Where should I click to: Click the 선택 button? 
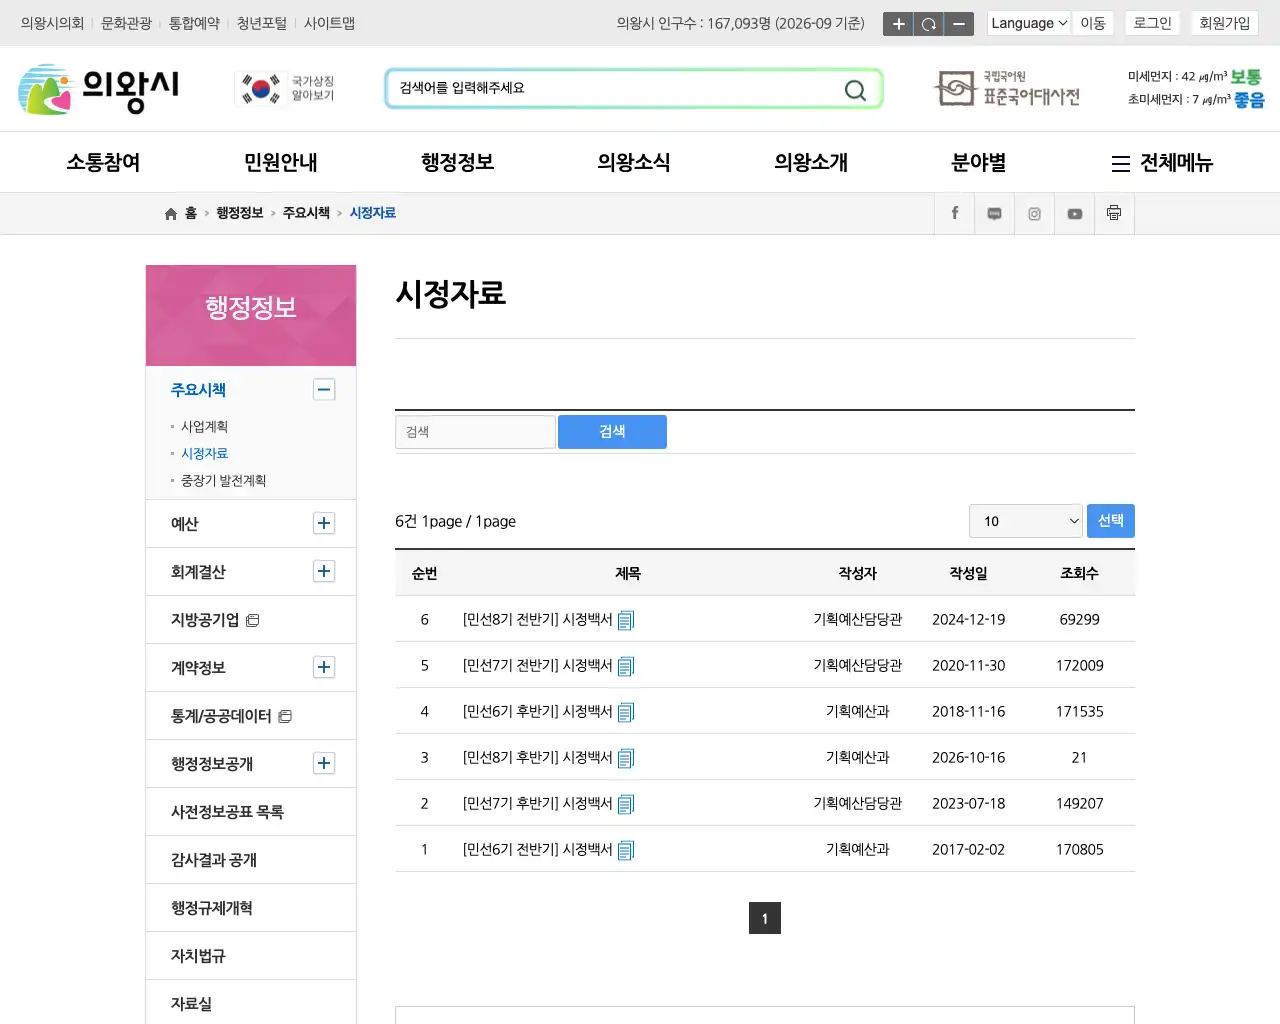pyautogui.click(x=1111, y=521)
